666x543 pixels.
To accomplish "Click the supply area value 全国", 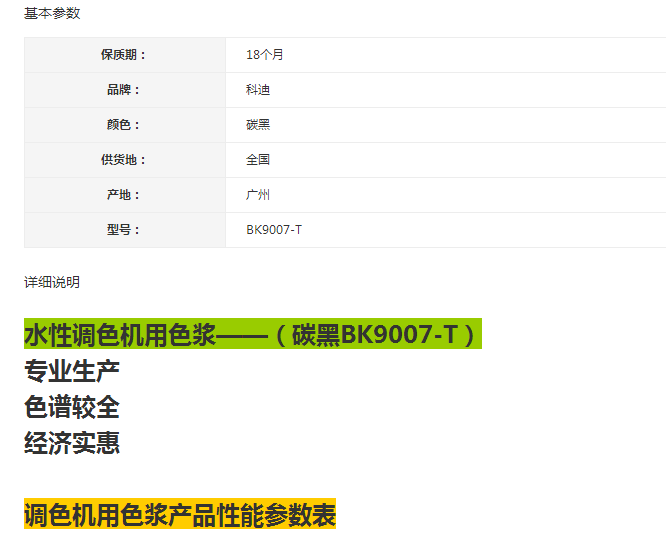I will point(258,160).
